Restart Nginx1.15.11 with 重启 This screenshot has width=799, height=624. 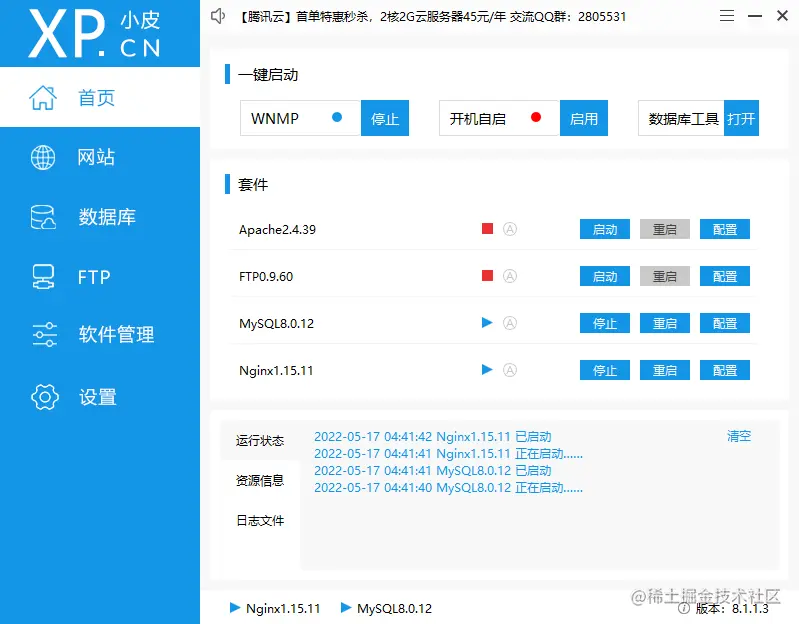tap(664, 370)
